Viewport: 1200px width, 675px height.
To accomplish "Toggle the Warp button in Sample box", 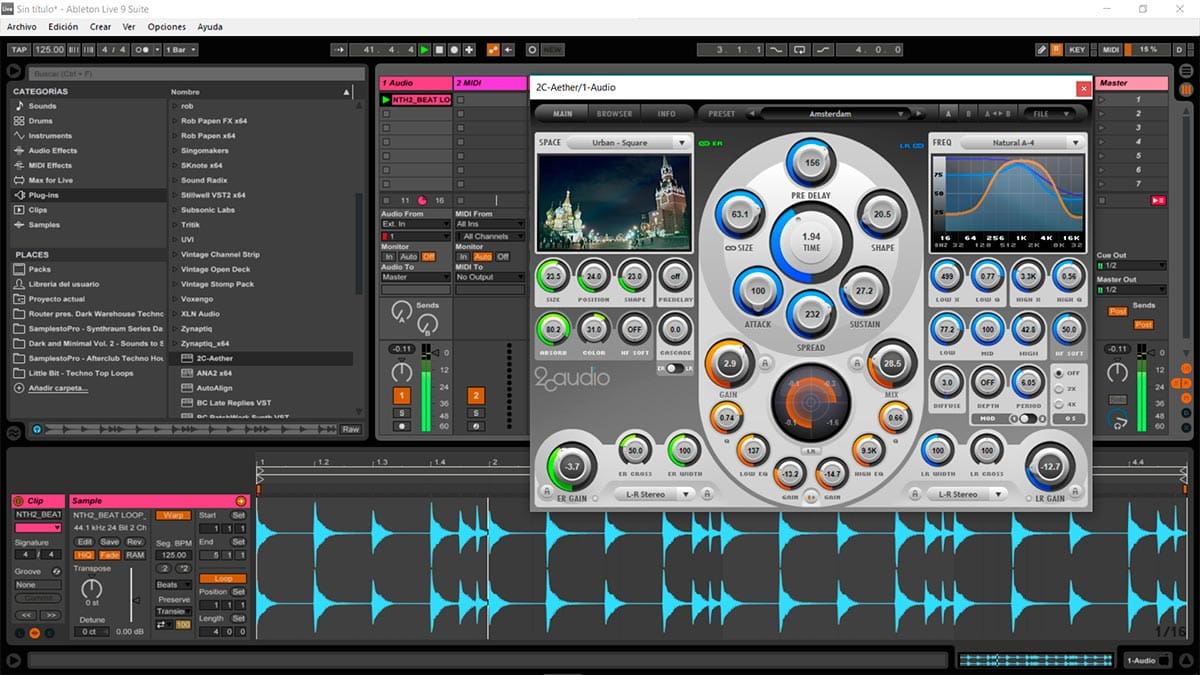I will (173, 515).
